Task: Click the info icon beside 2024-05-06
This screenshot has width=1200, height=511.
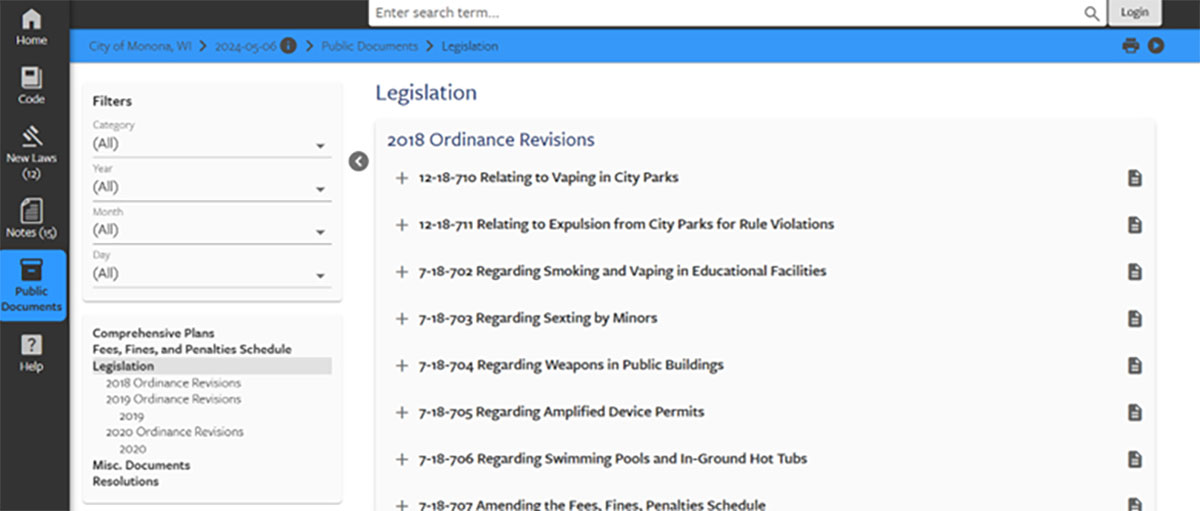Action: pyautogui.click(x=288, y=46)
